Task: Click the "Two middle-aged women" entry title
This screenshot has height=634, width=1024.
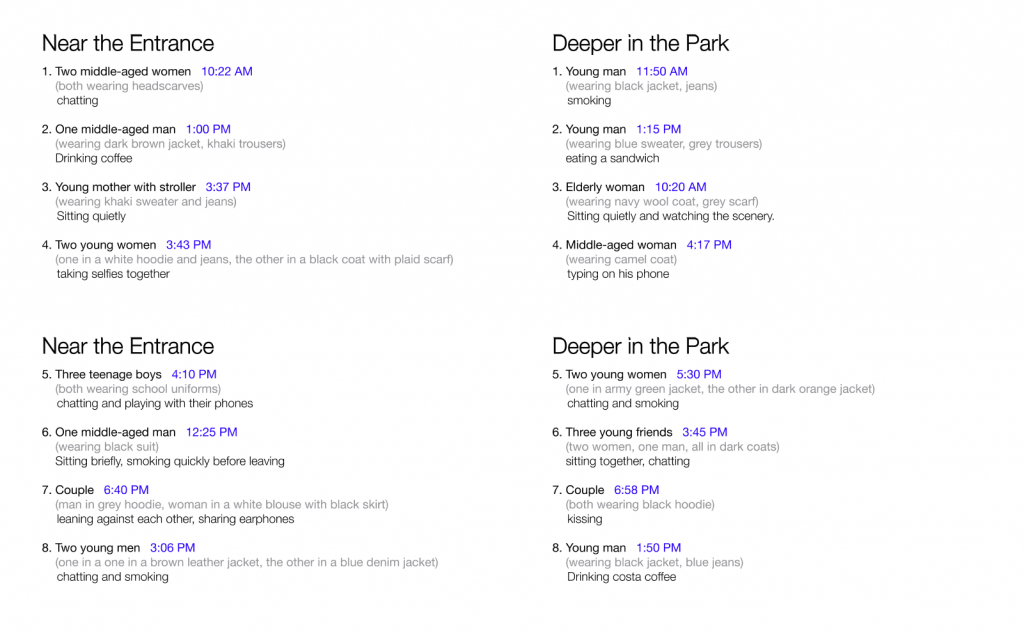Action: 123,72
